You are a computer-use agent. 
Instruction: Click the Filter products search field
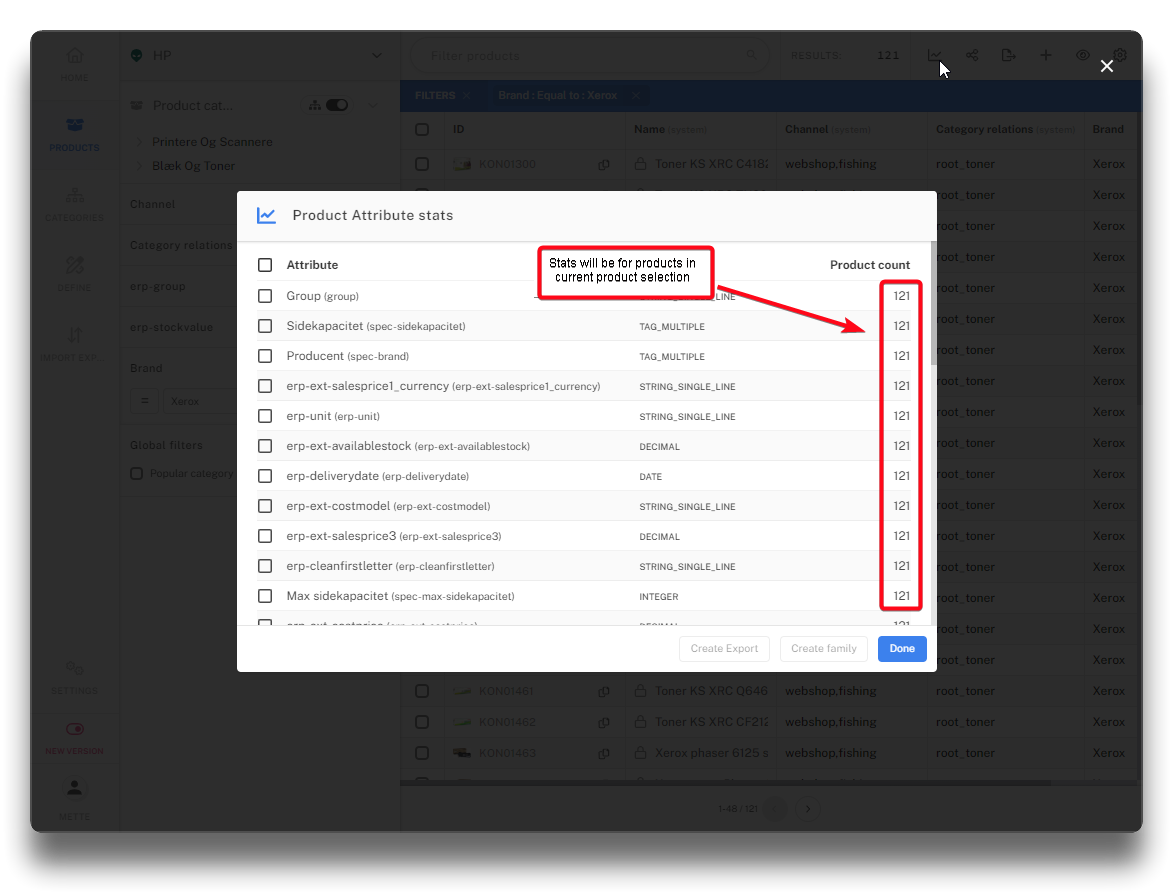pos(590,56)
